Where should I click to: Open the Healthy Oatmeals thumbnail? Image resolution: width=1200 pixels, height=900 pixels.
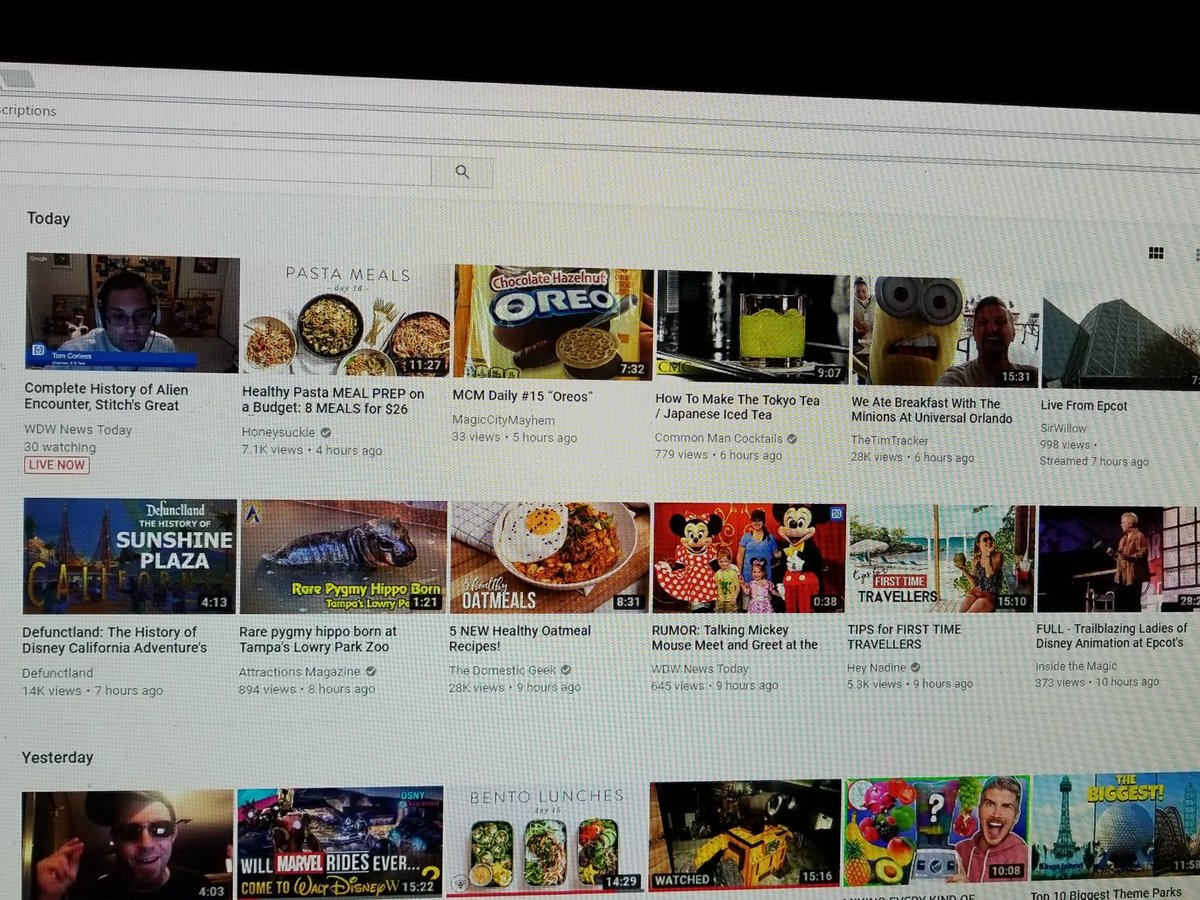(550, 558)
